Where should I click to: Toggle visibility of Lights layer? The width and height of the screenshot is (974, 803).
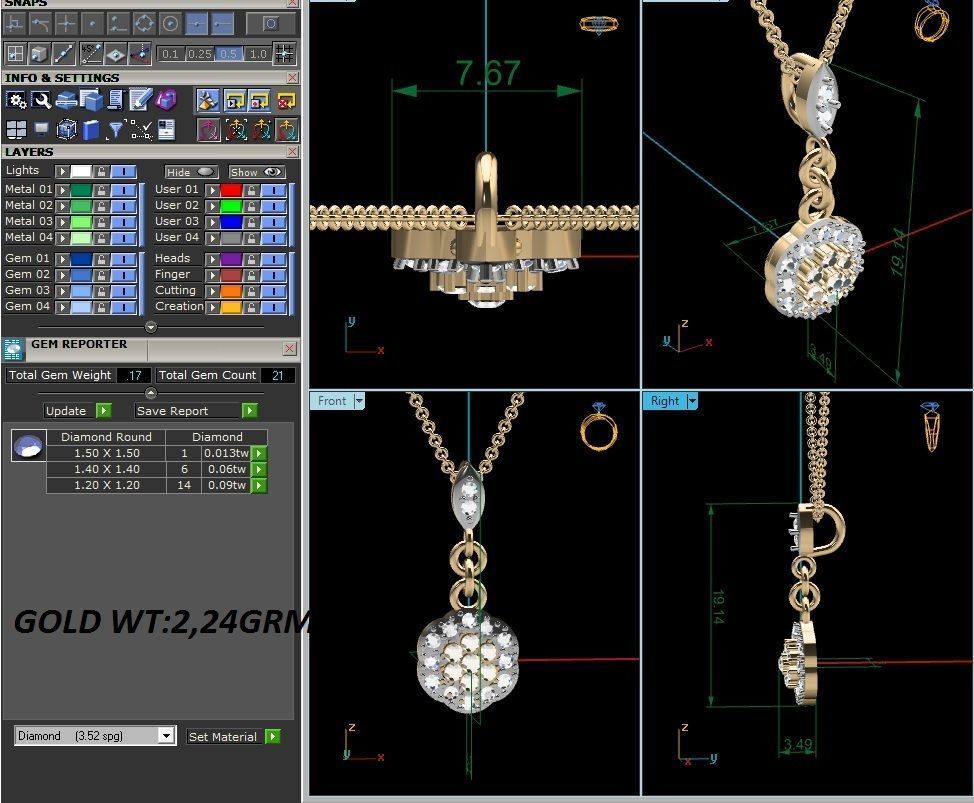(124, 171)
